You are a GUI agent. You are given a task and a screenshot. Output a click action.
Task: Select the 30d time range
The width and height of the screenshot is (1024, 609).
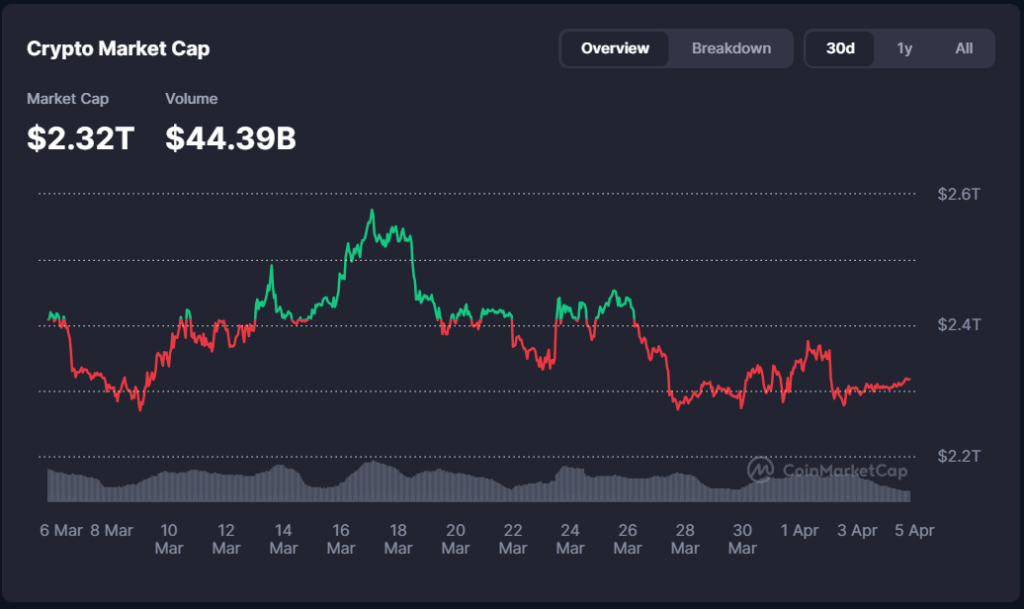840,48
